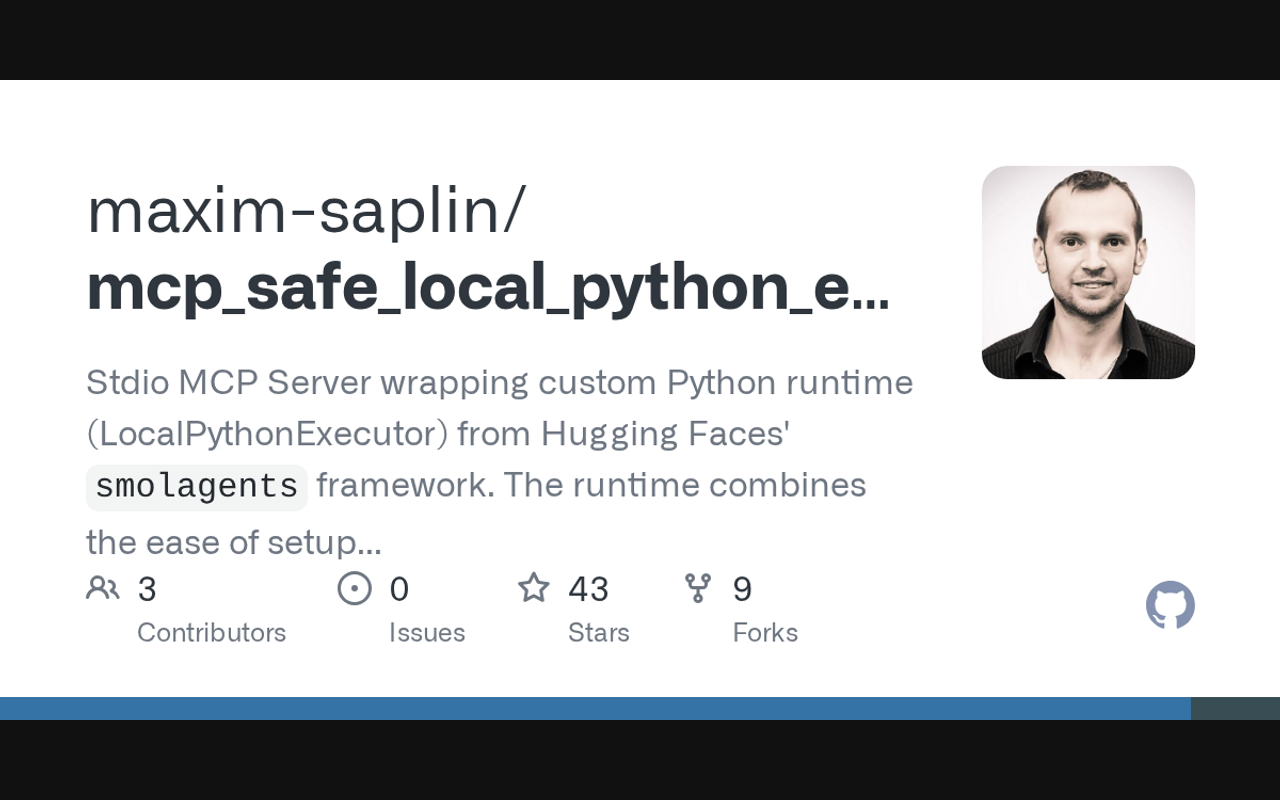Click the text '(LocalPythonExecutor) from Hugging Faces''
The height and width of the screenshot is (800, 1280).
(x=439, y=434)
